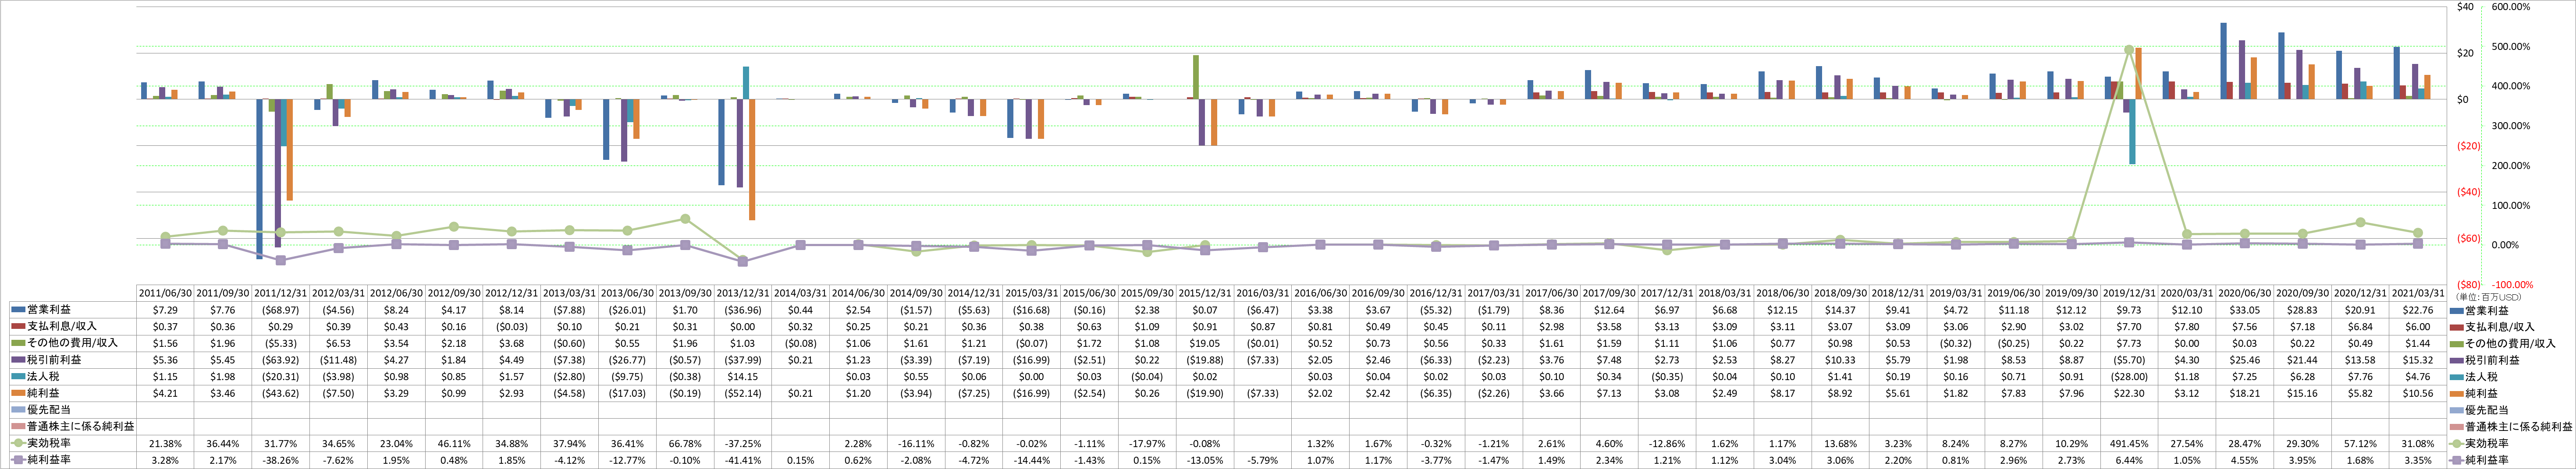
Task: Click the $14.15 corporate tax cell
Action: [x=743, y=377]
